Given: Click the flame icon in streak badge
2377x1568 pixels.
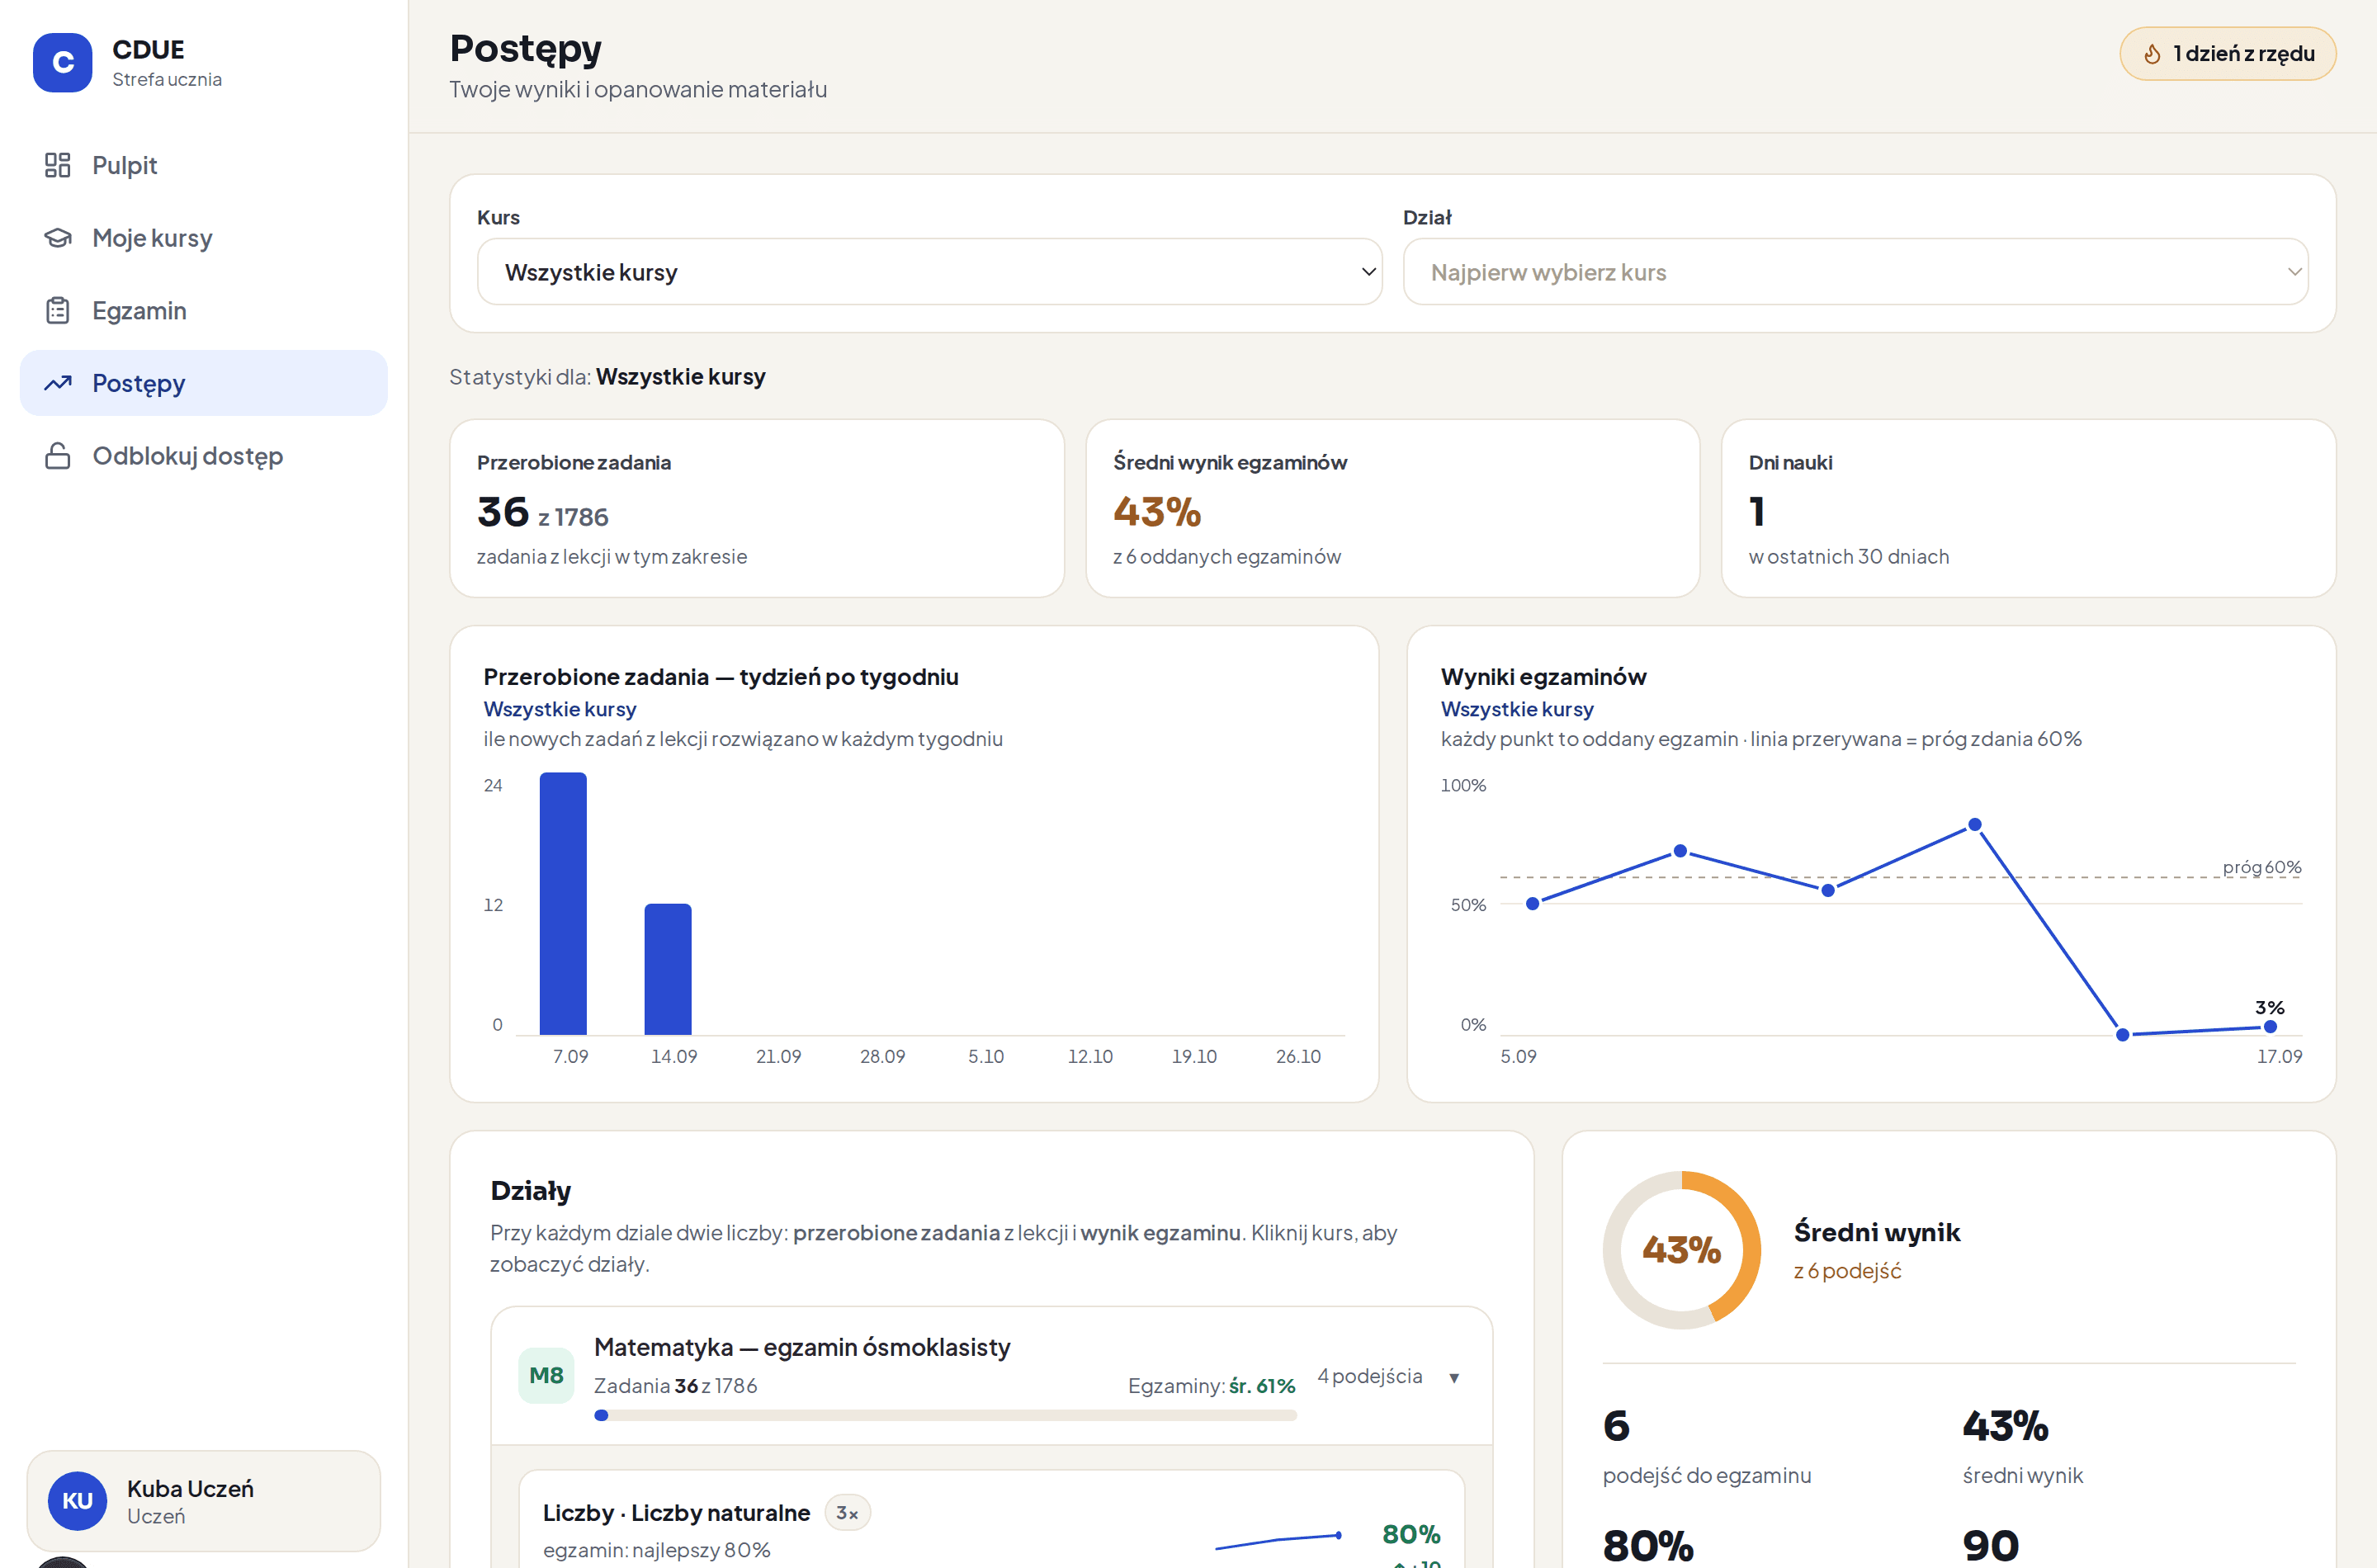Looking at the screenshot, I should 2152,54.
